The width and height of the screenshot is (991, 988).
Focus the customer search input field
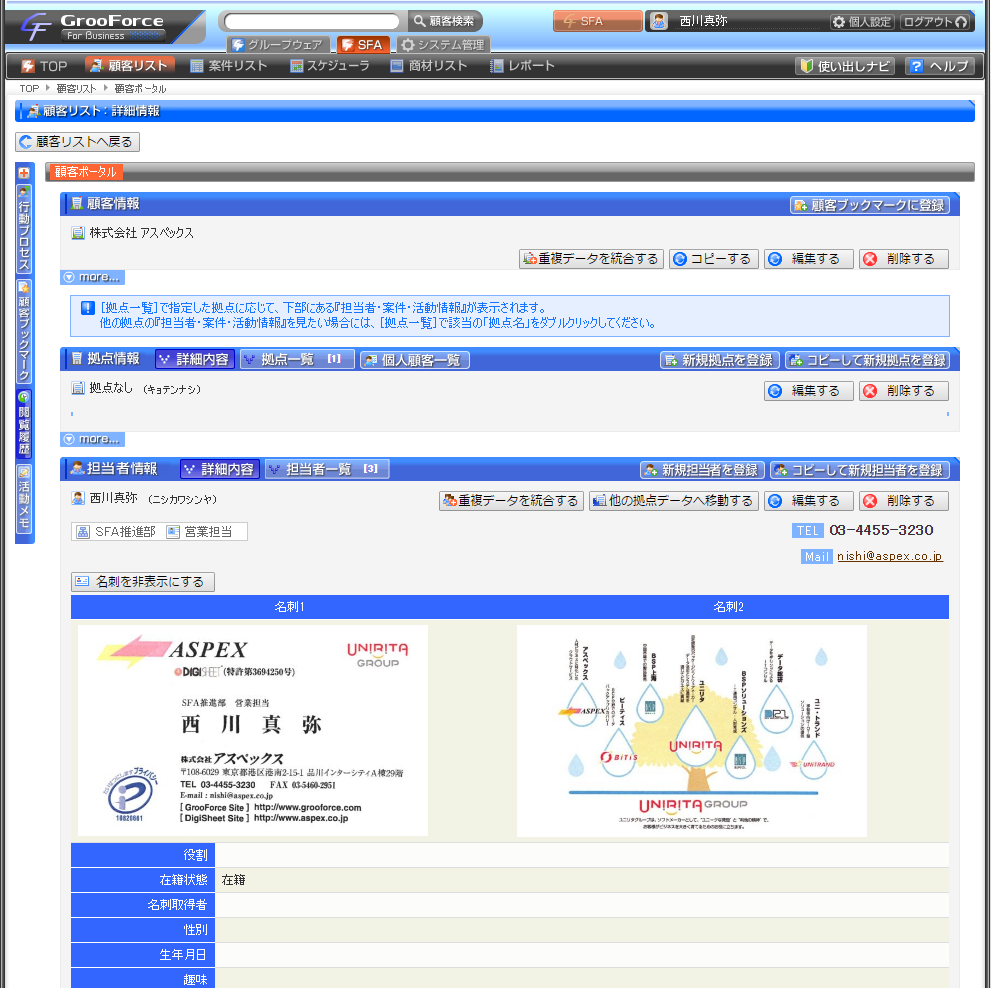312,21
